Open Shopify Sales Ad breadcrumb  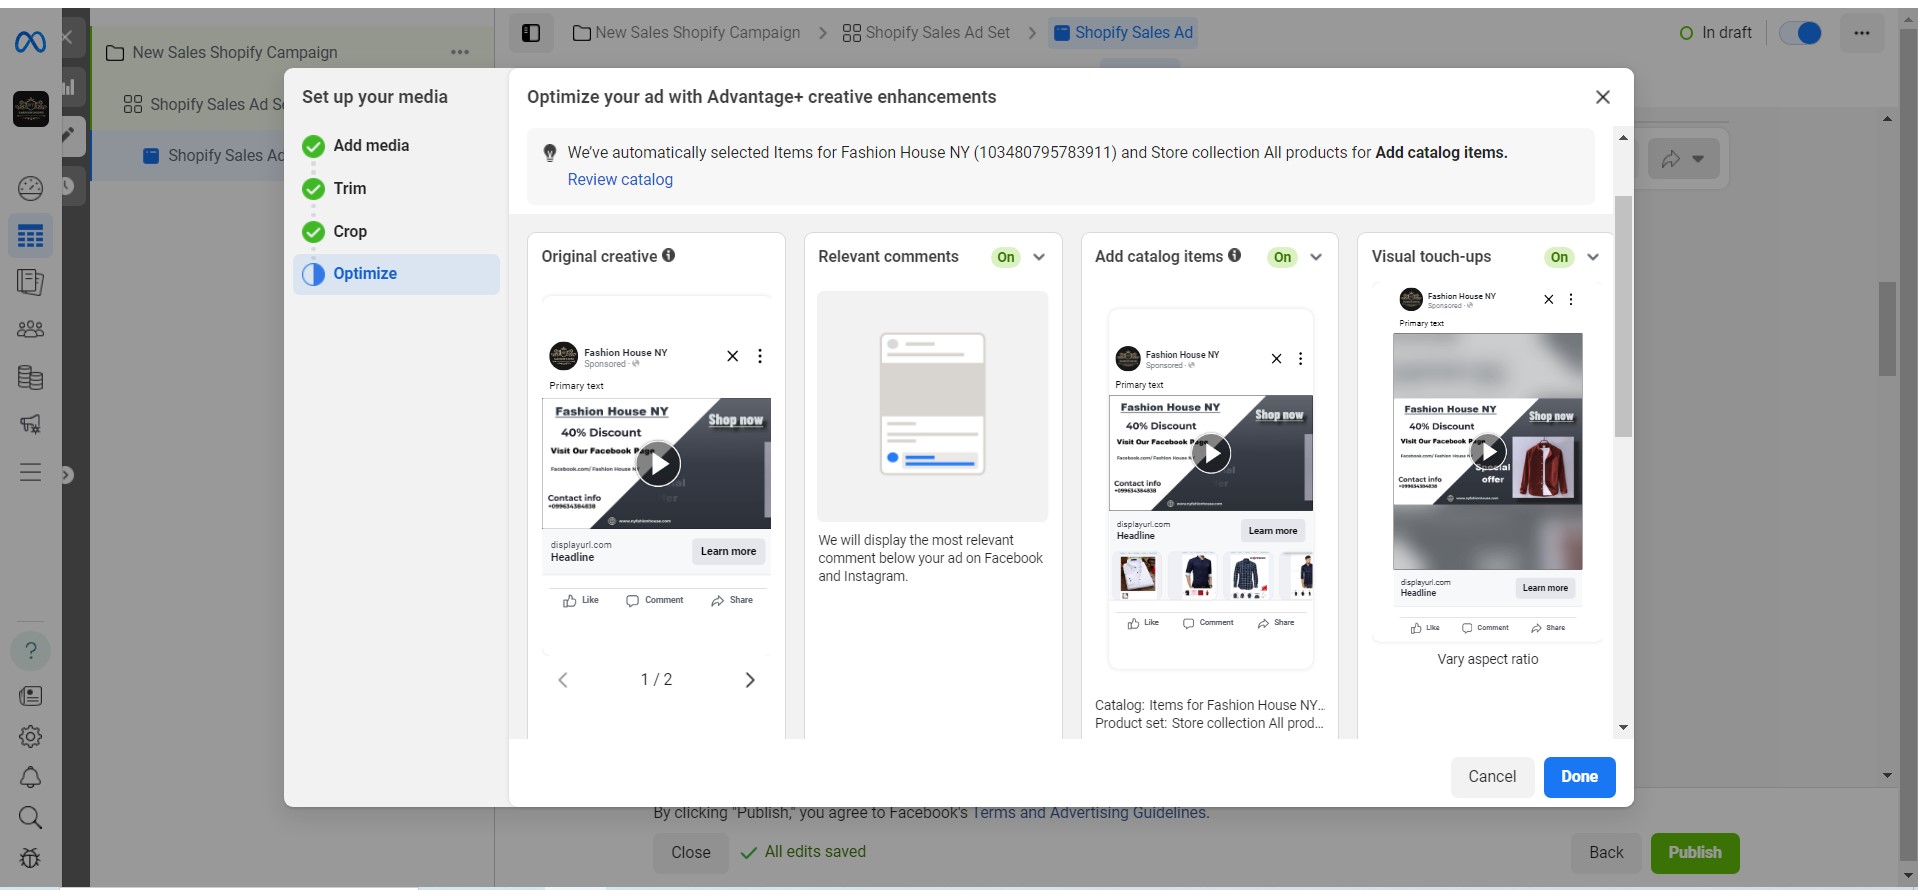pos(1123,33)
